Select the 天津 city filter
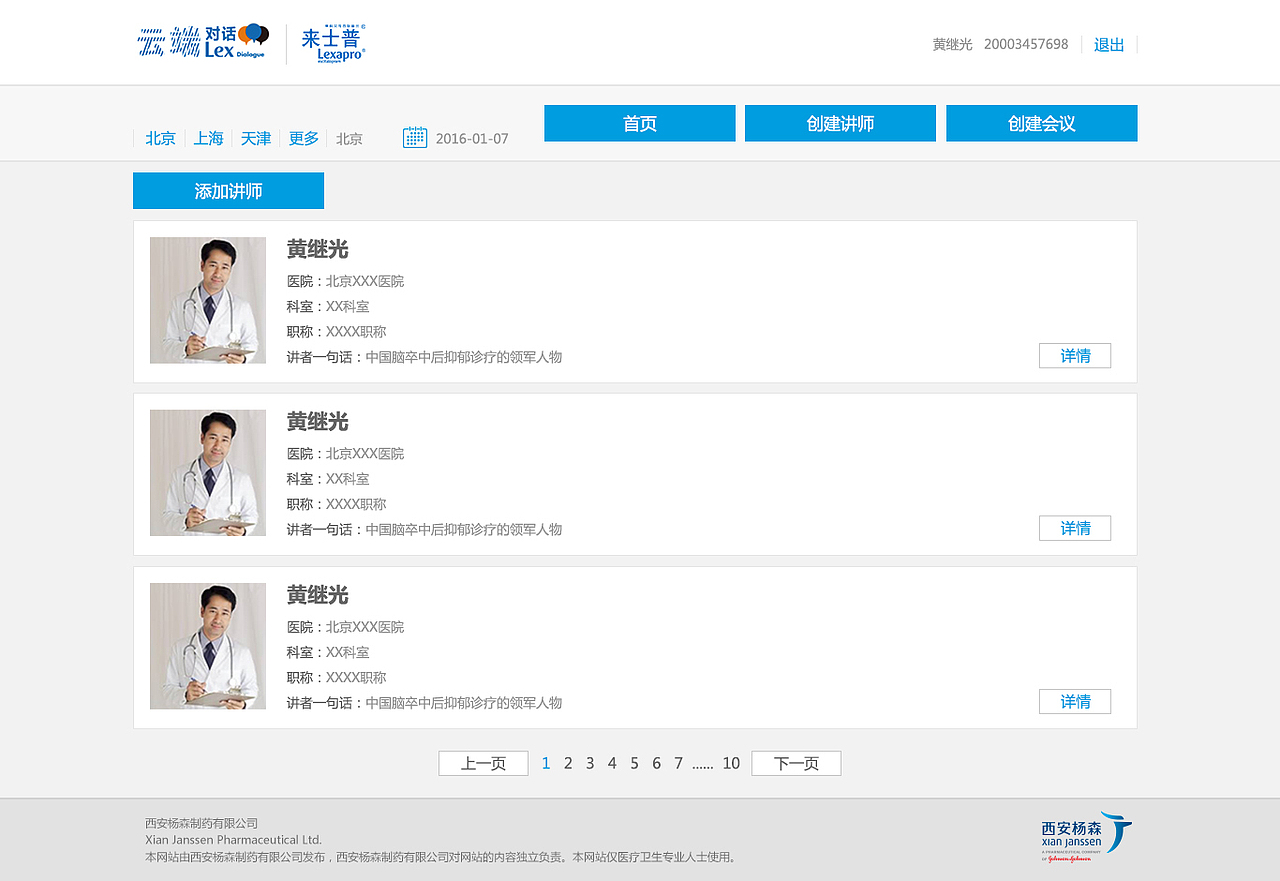The height and width of the screenshot is (881, 1280). pyautogui.click(x=255, y=138)
